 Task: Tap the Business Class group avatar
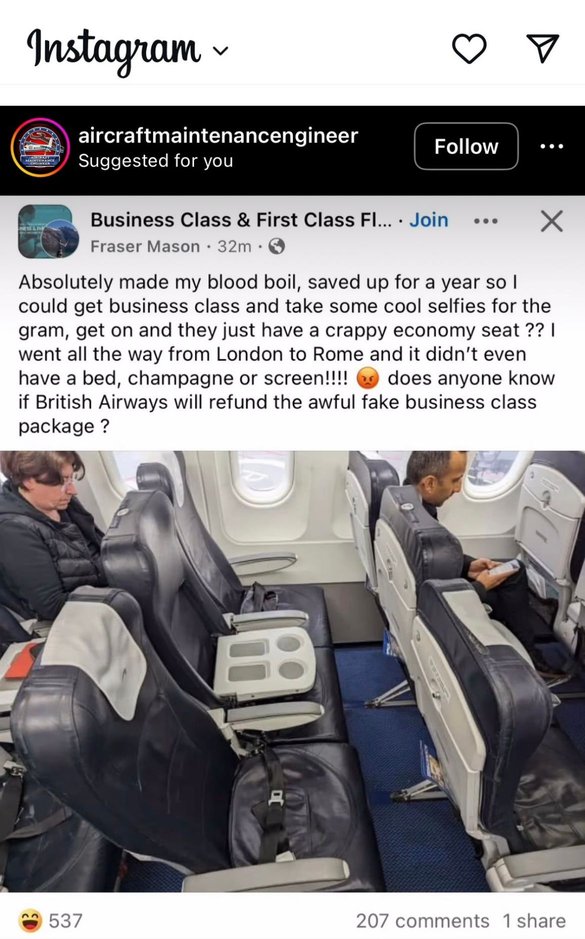[x=46, y=232]
